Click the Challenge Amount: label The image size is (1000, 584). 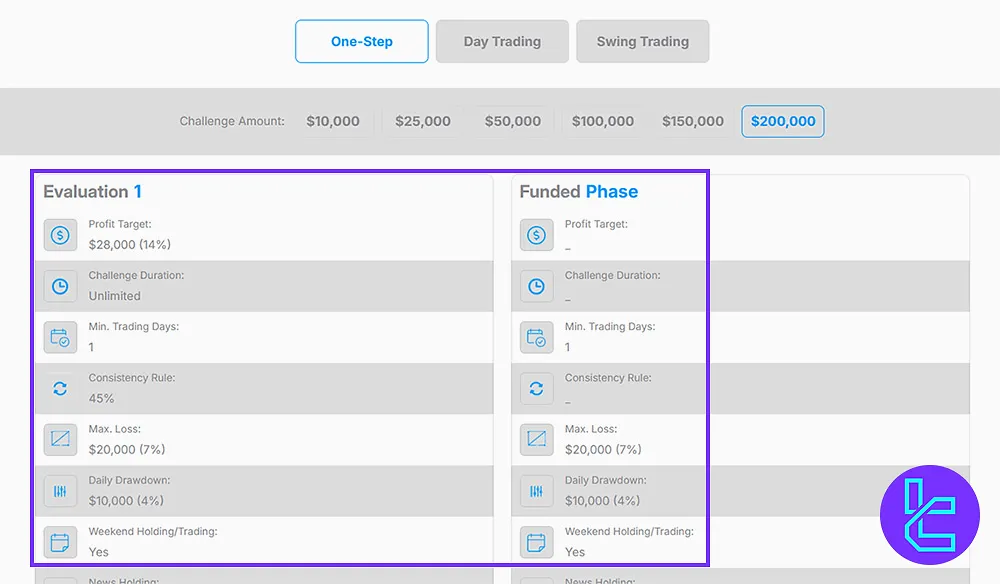tap(232, 121)
